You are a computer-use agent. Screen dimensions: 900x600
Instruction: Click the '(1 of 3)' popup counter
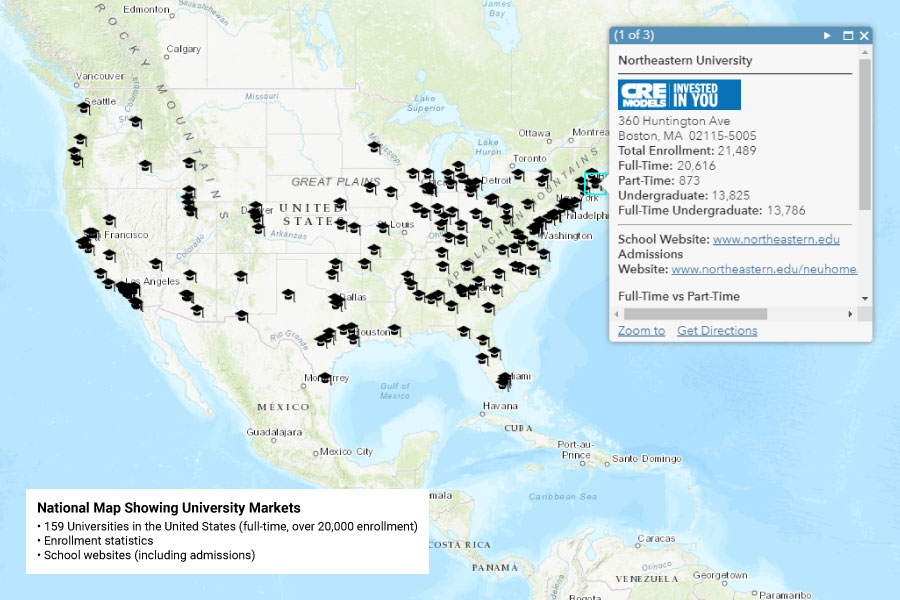click(634, 35)
